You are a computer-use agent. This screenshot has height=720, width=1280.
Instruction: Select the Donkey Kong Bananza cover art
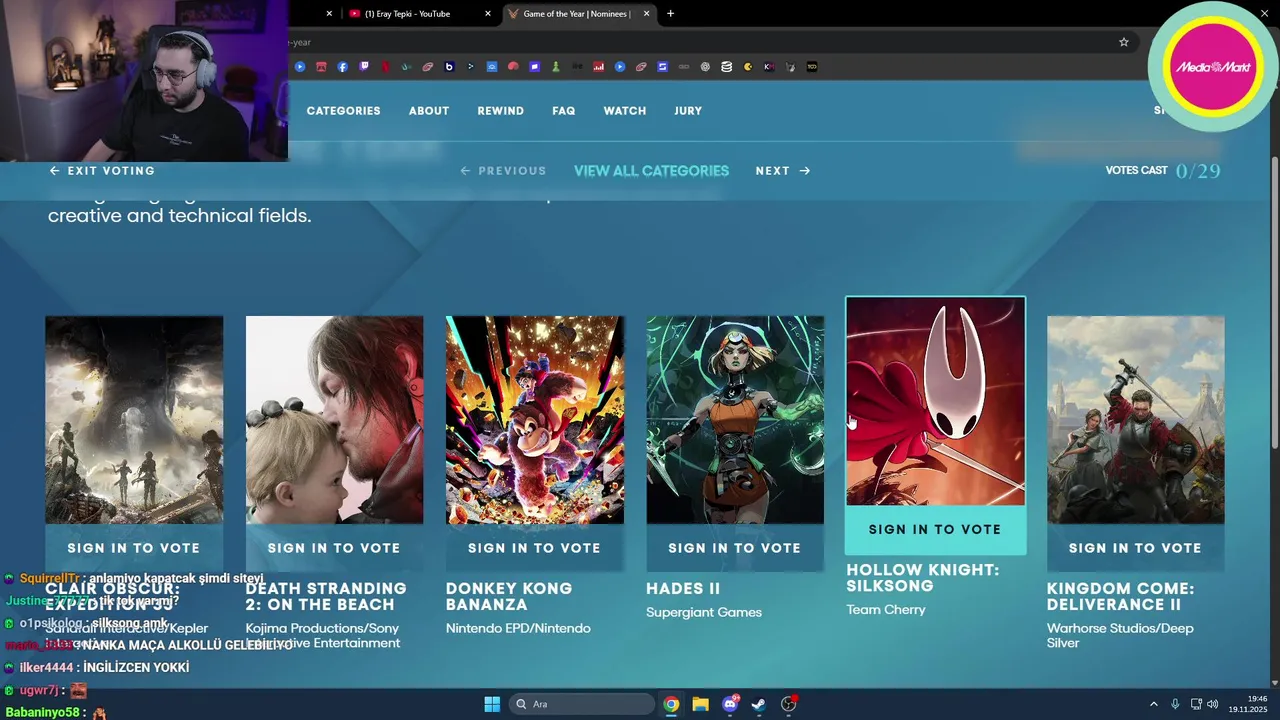point(535,420)
